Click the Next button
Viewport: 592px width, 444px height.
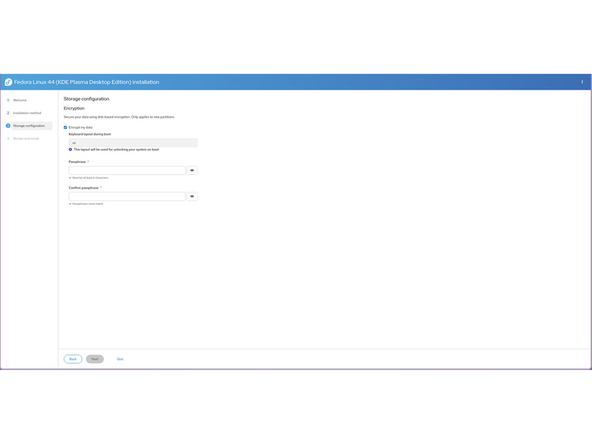[x=95, y=359]
